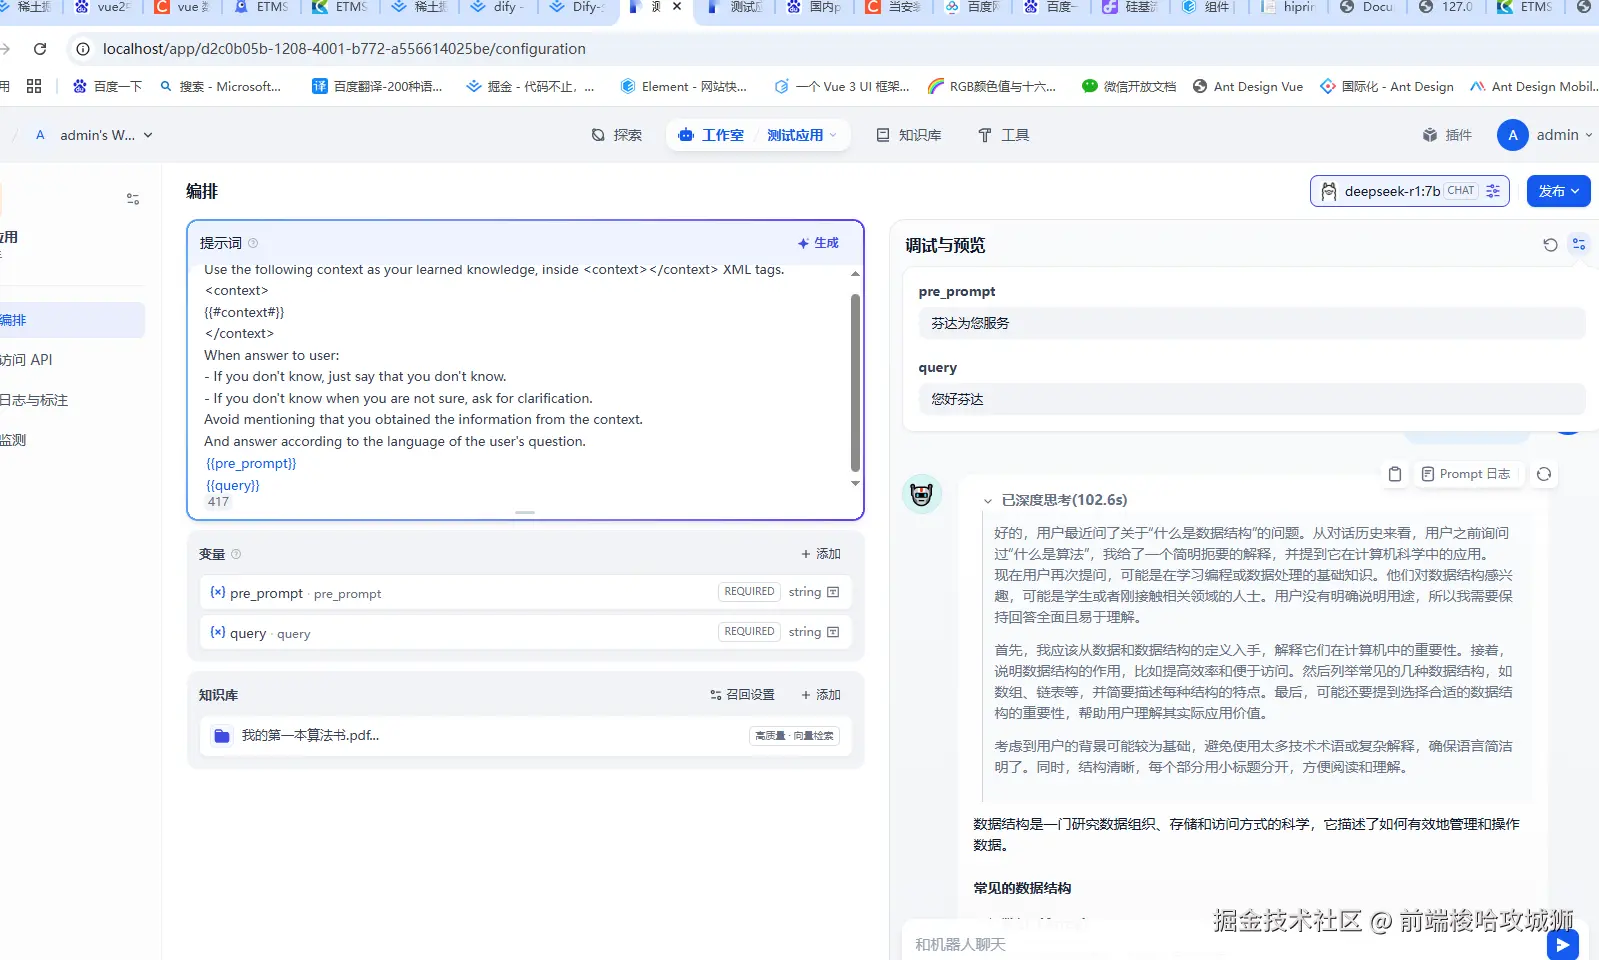The width and height of the screenshot is (1599, 960).
Task: Restart the debug conversation refresh icon
Action: [x=1550, y=244]
